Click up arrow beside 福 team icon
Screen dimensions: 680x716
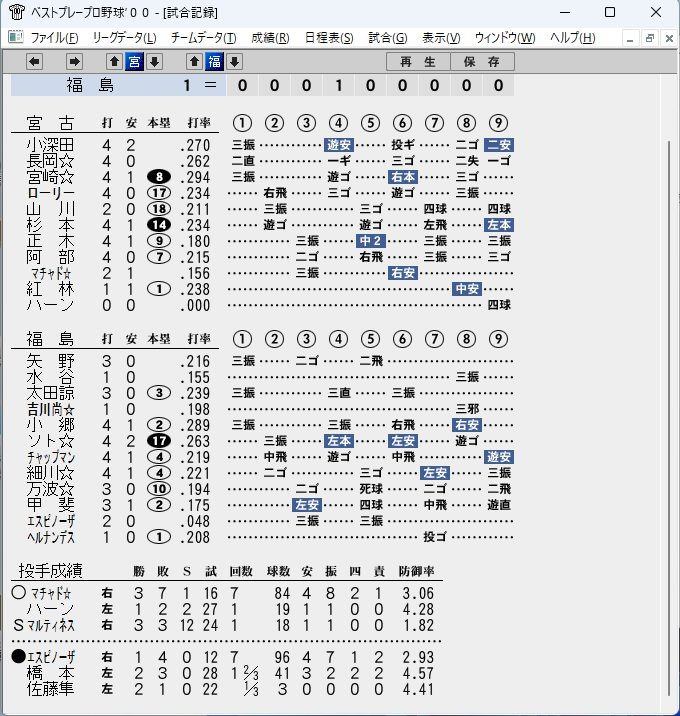coord(194,61)
